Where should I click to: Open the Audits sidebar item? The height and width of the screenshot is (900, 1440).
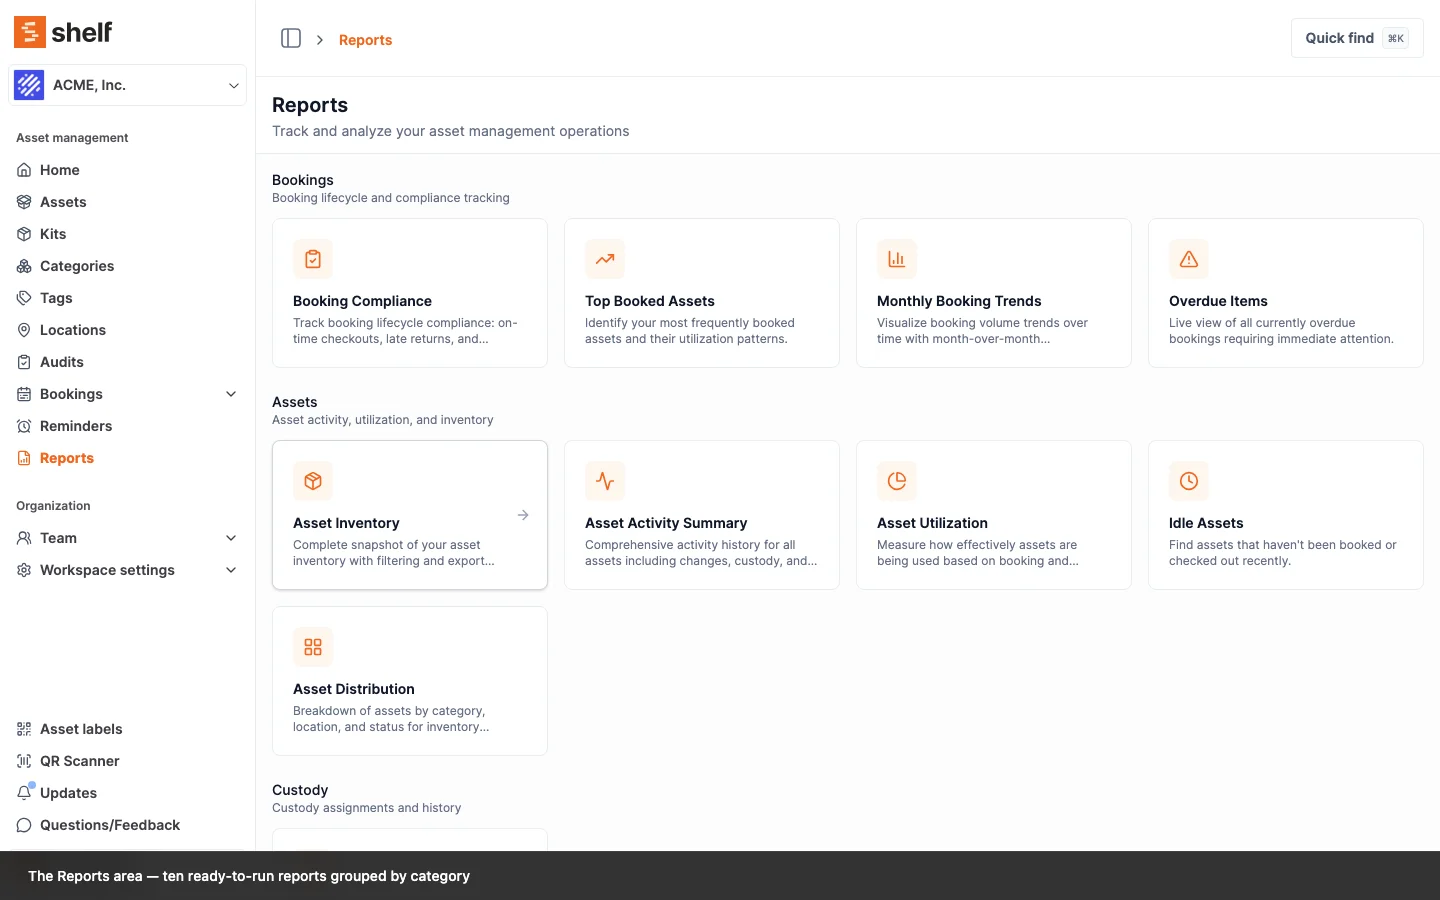(x=61, y=362)
